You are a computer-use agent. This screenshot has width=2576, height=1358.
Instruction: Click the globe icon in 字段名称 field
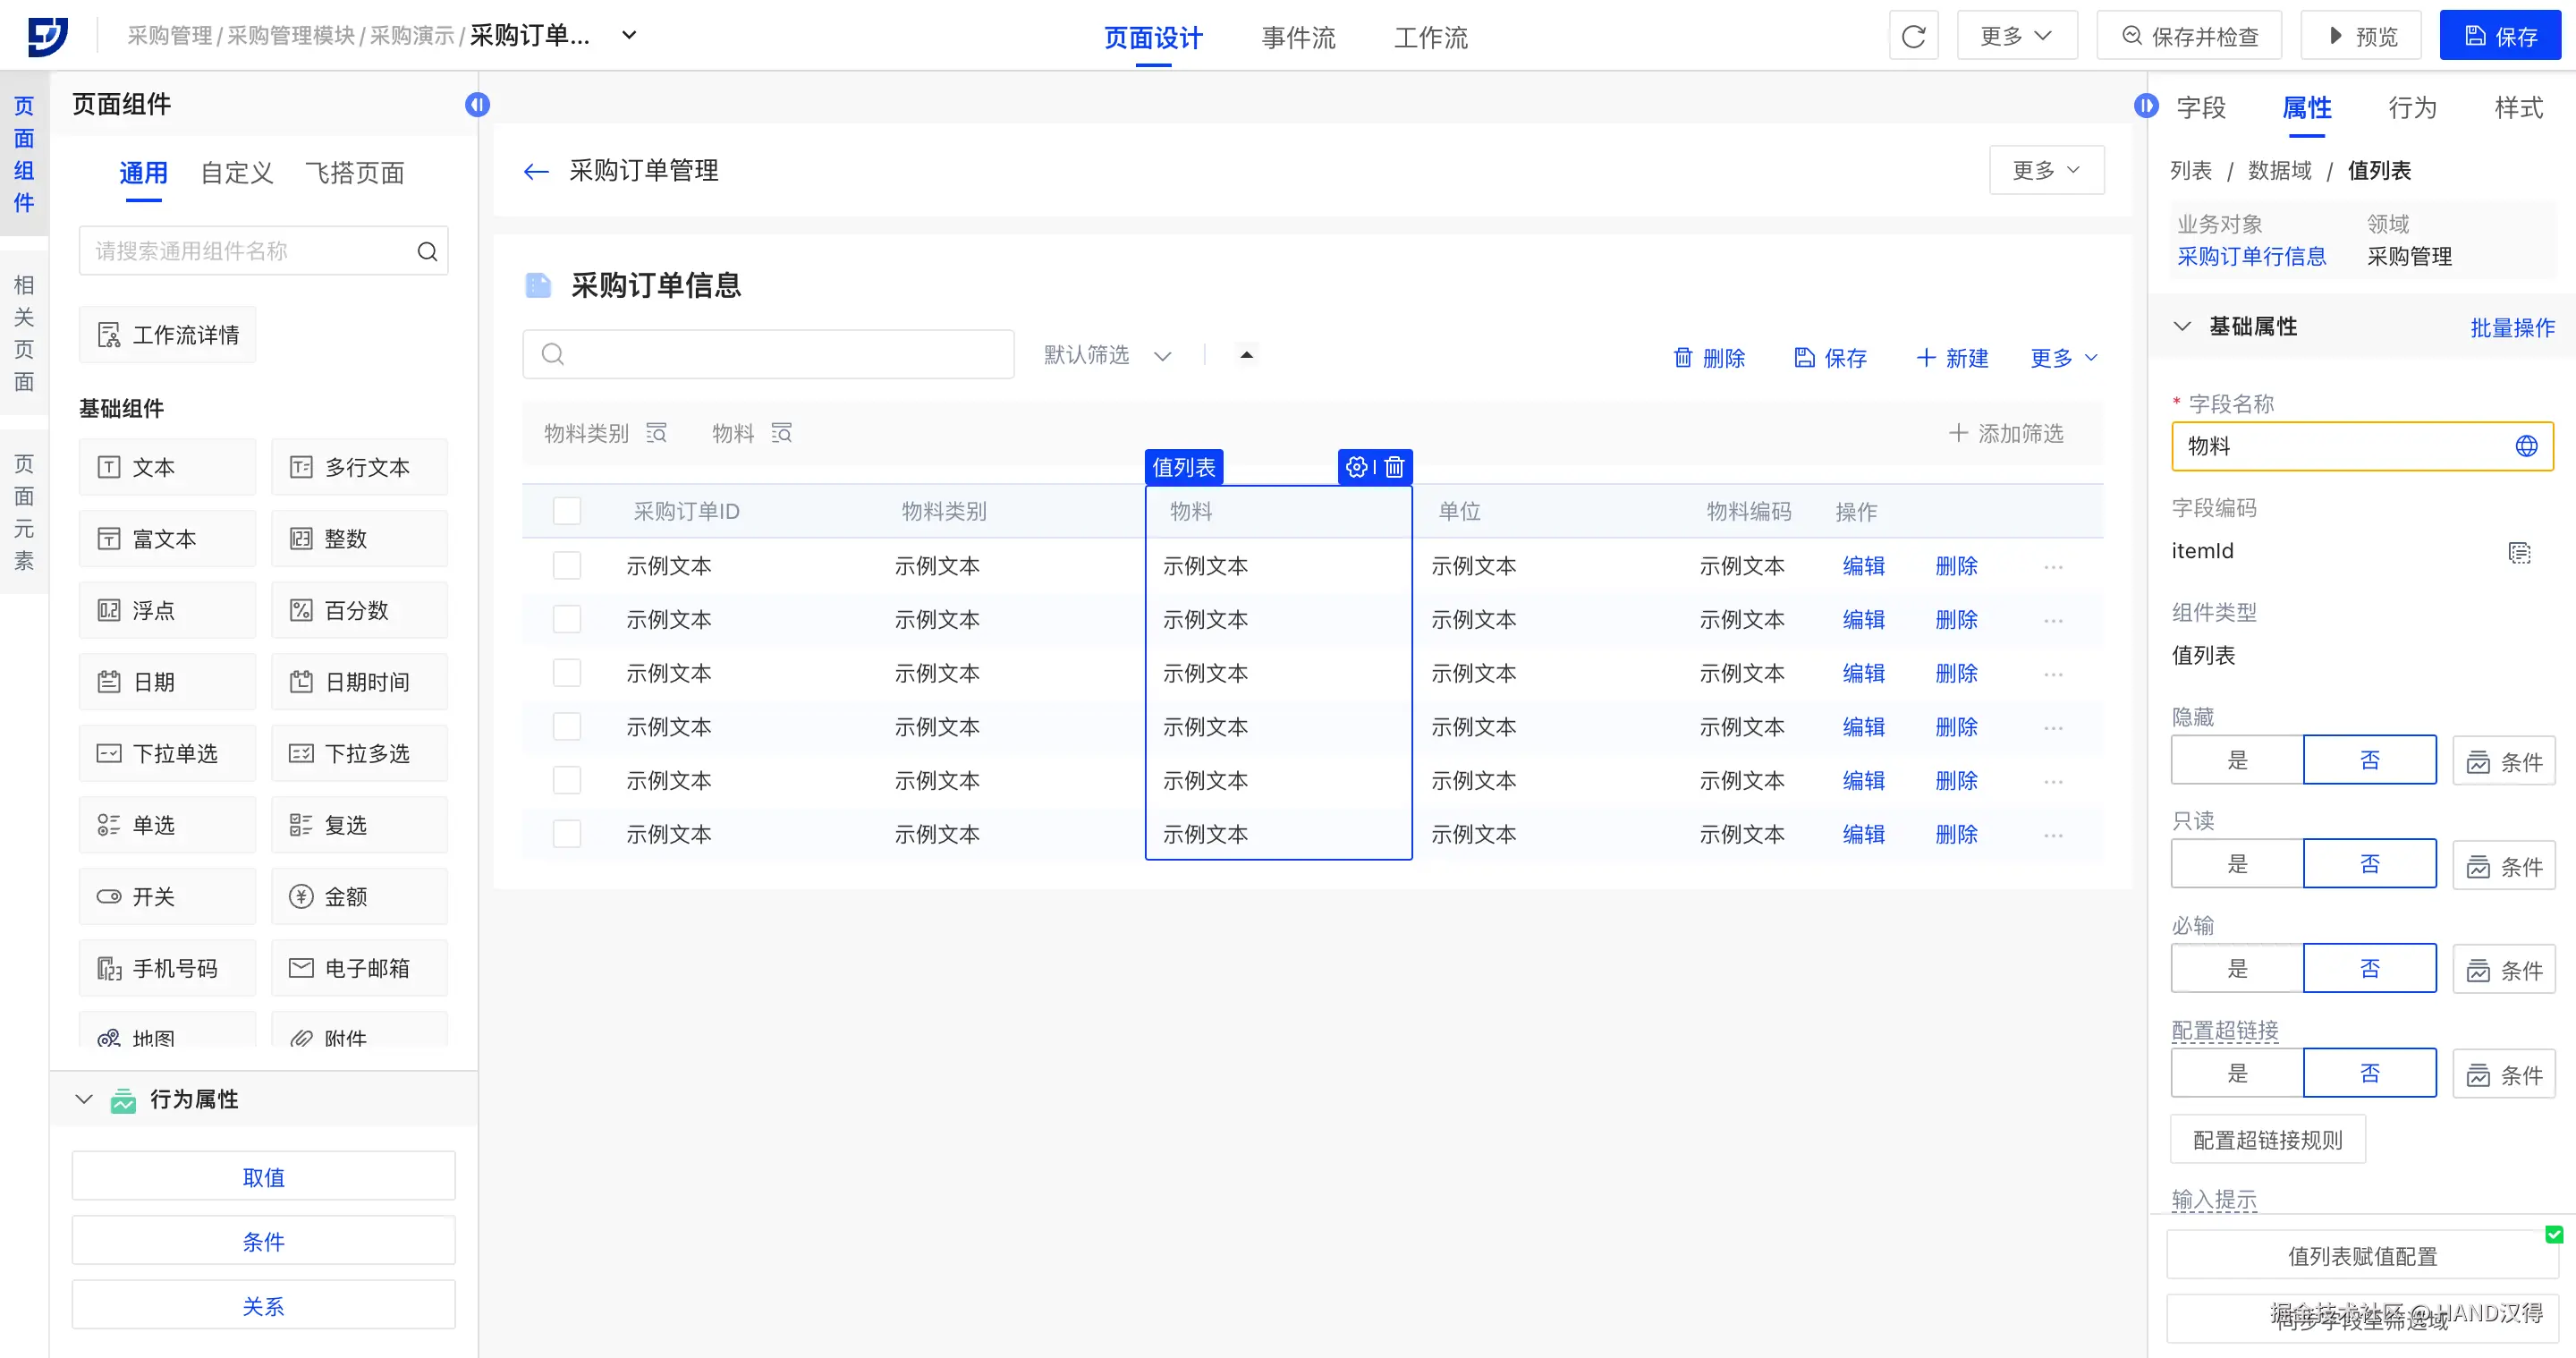(2526, 446)
